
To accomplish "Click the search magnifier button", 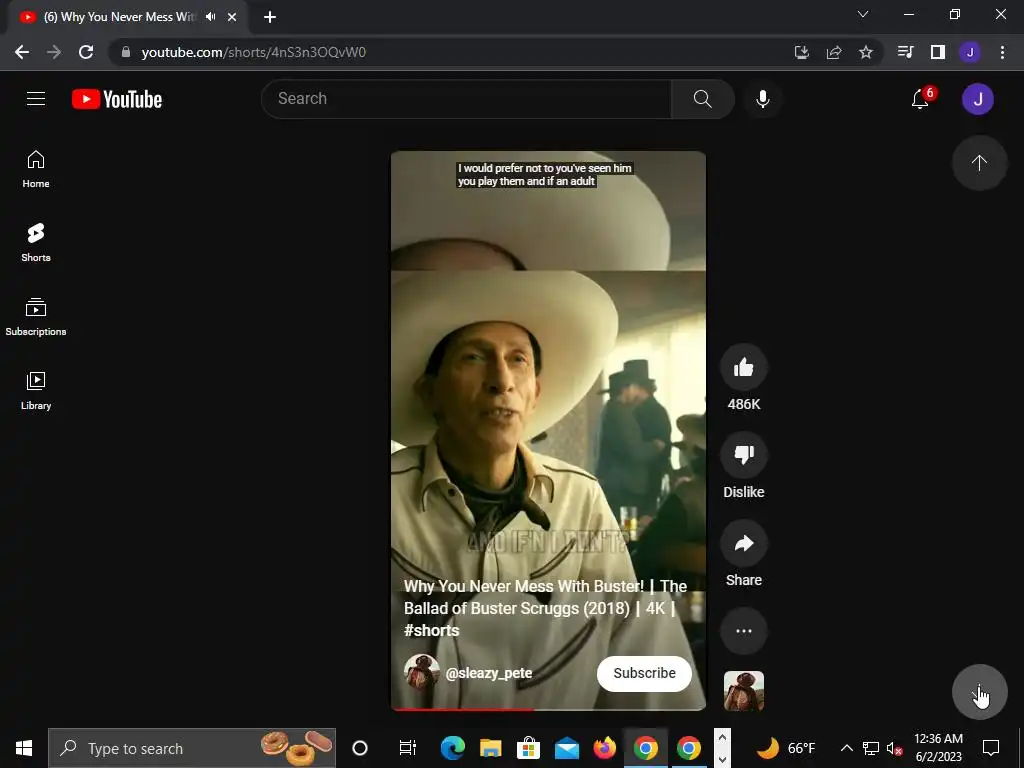I will click(x=703, y=99).
